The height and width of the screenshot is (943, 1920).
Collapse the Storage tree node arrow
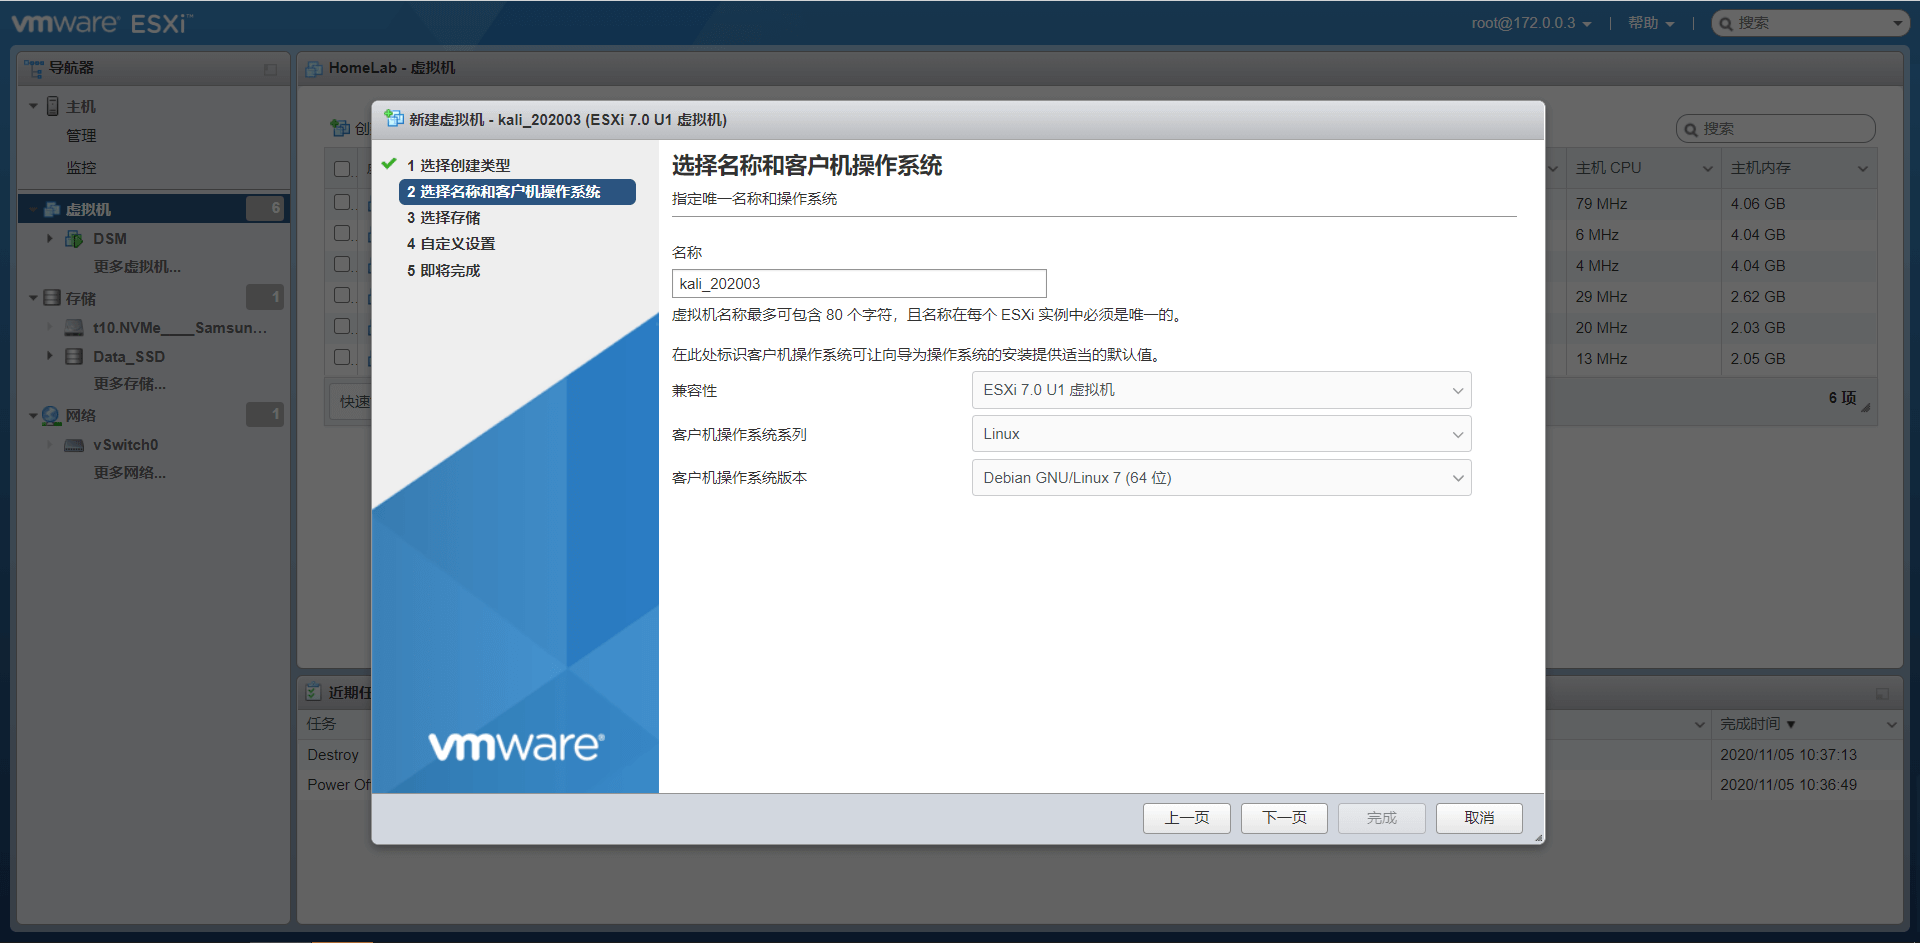tap(34, 298)
